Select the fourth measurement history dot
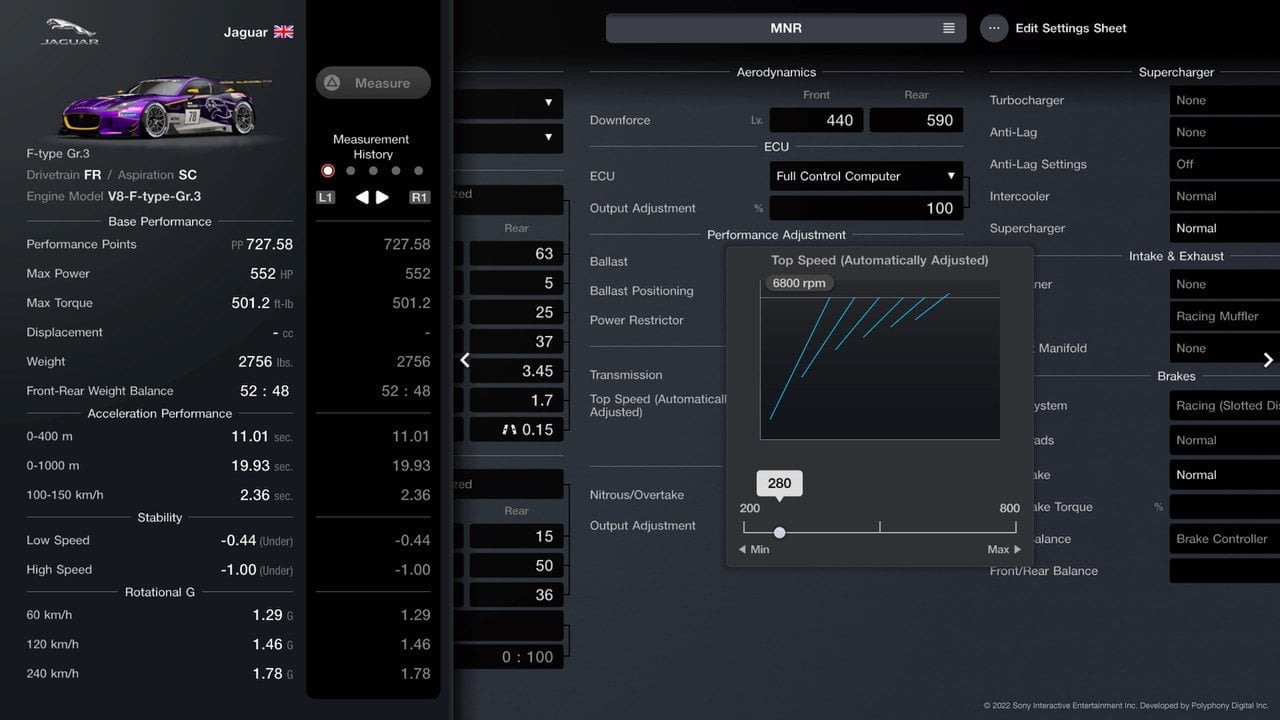1280x720 pixels. [396, 171]
